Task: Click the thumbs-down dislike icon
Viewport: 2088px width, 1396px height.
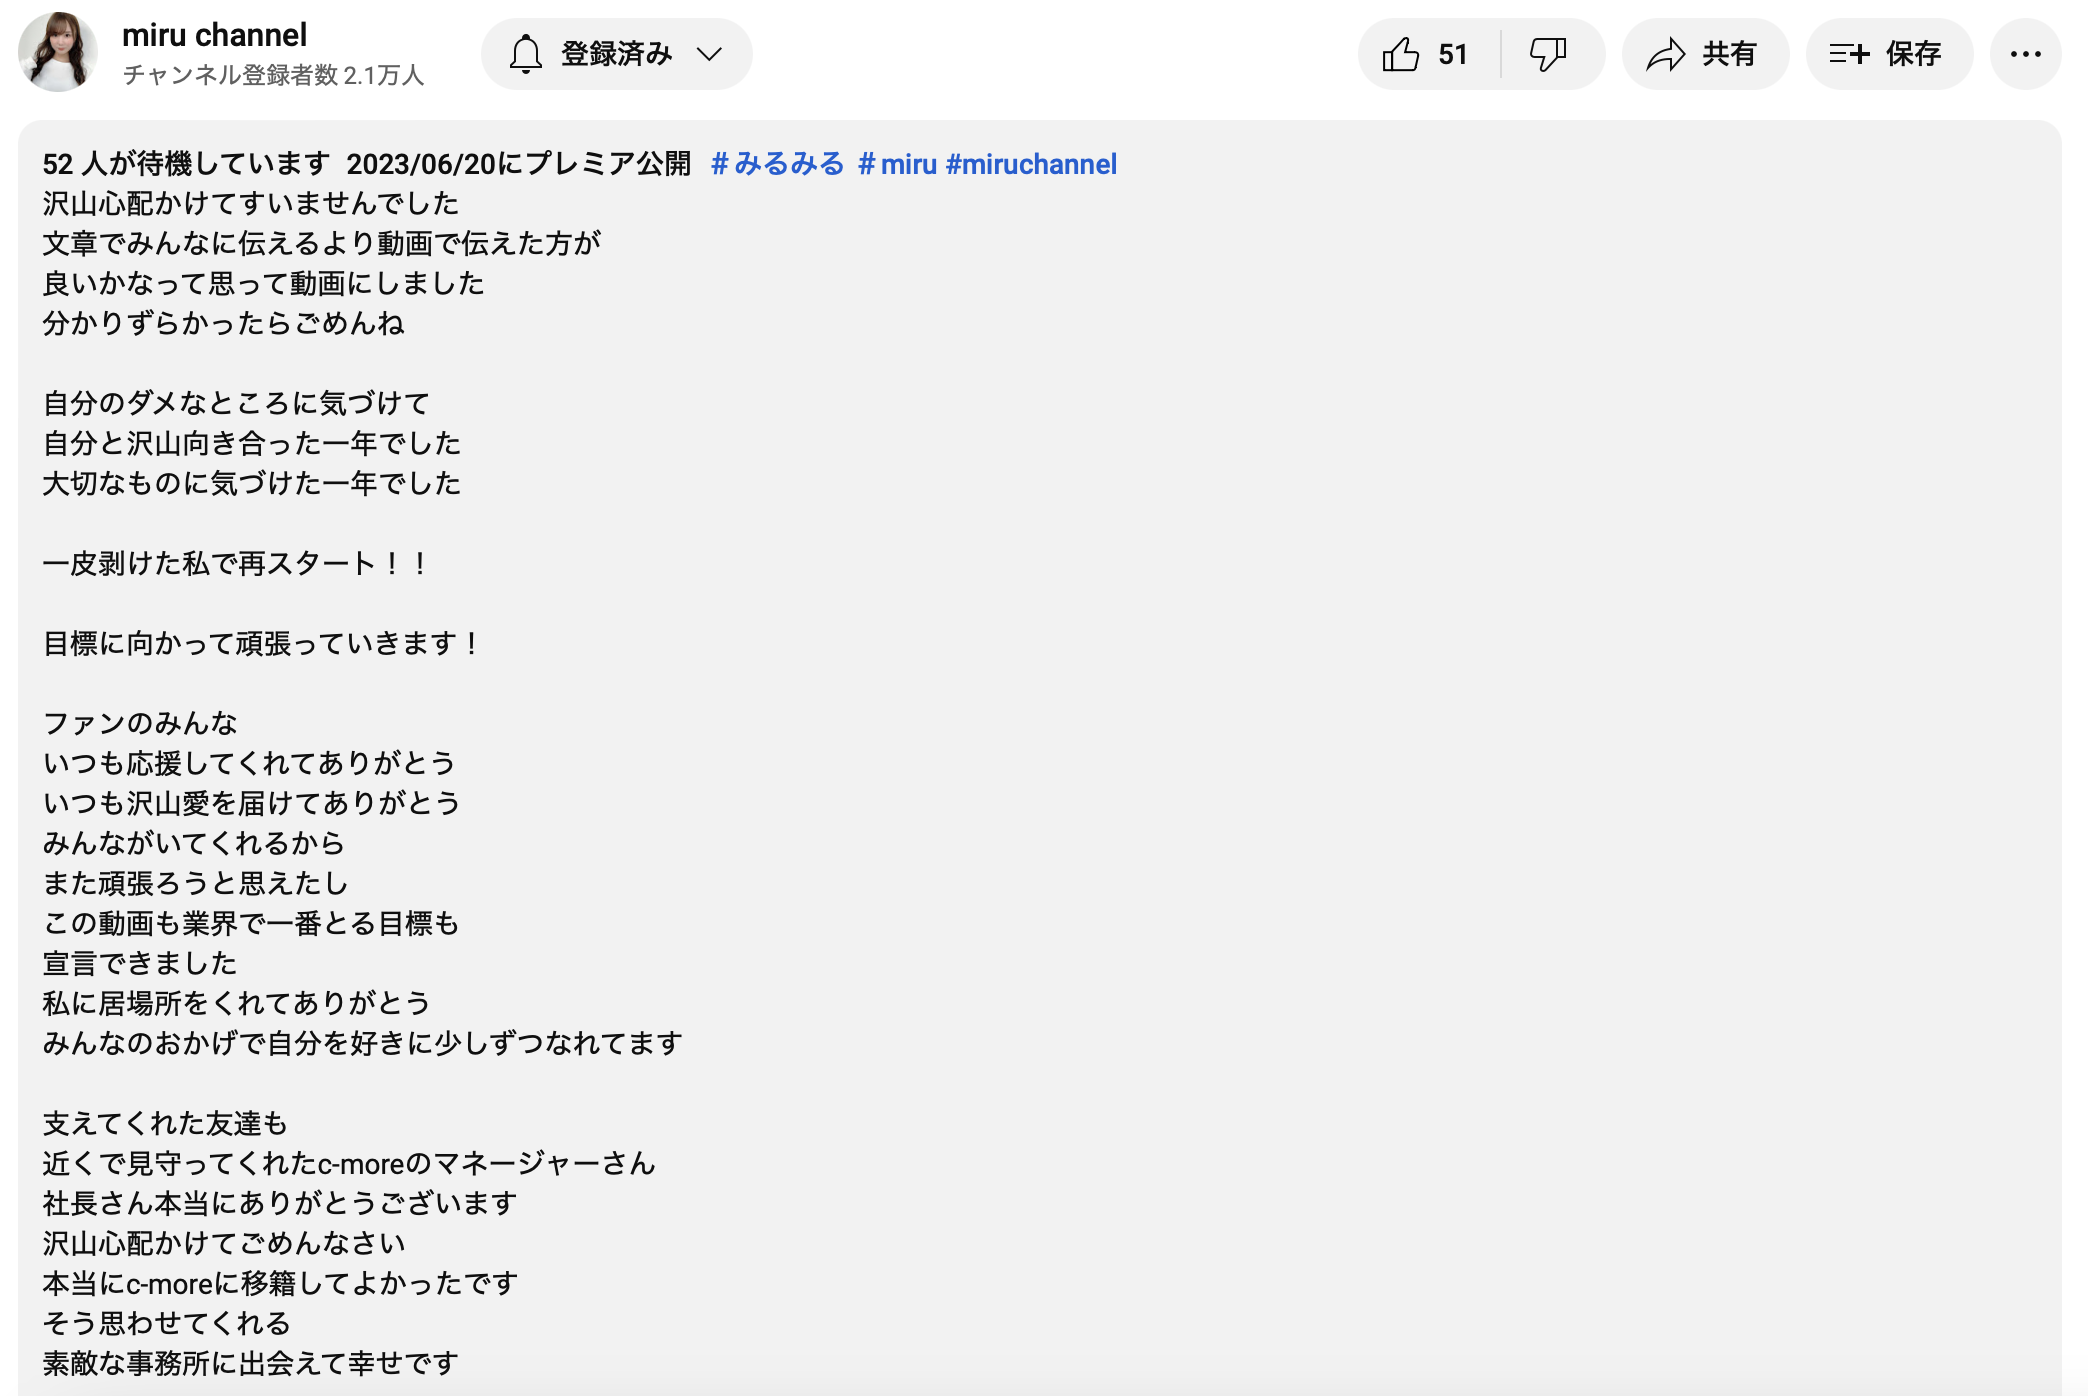Action: point(1547,54)
